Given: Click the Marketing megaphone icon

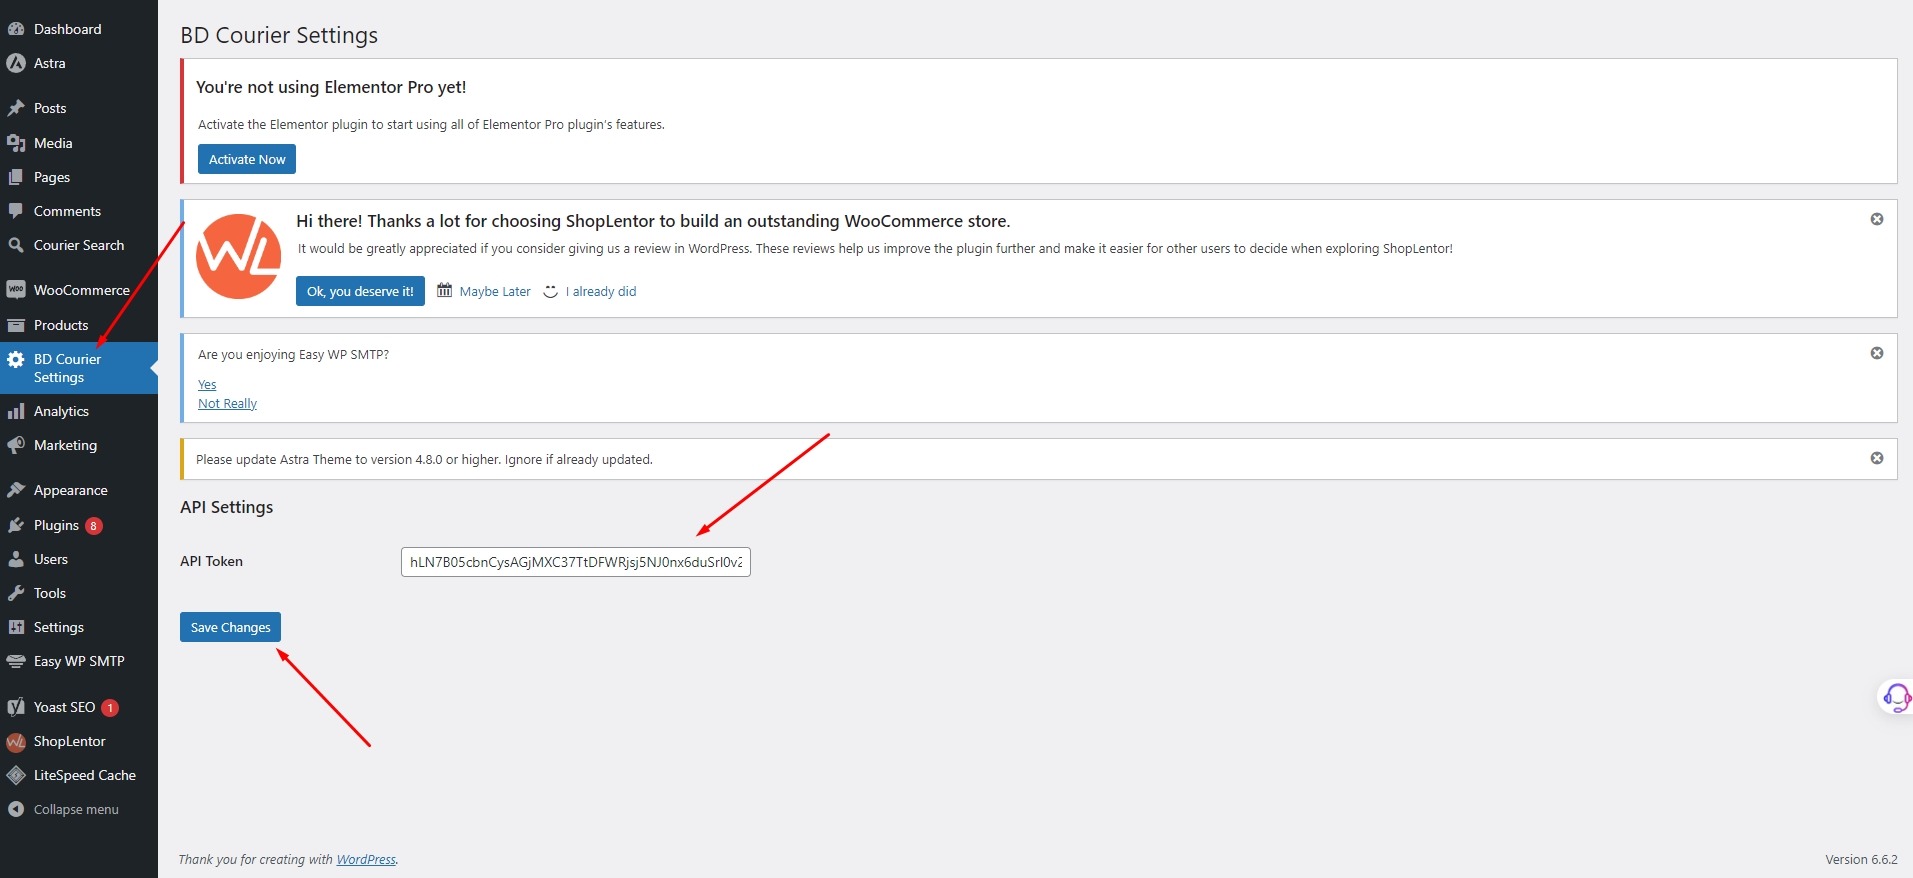Looking at the screenshot, I should [16, 445].
